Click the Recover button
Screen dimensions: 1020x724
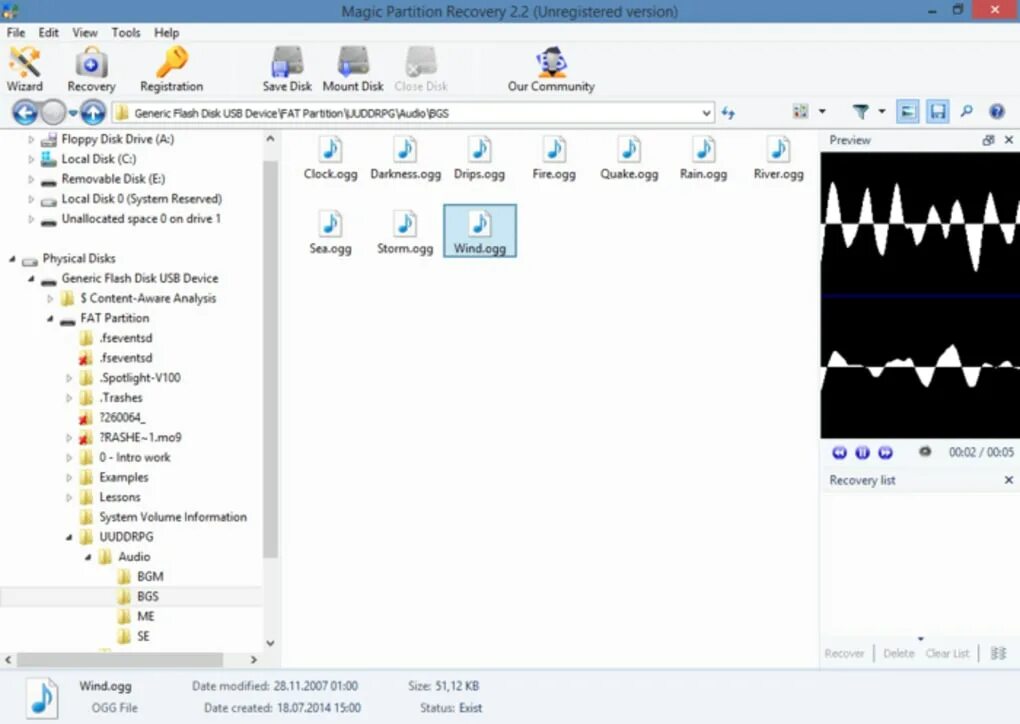844,653
